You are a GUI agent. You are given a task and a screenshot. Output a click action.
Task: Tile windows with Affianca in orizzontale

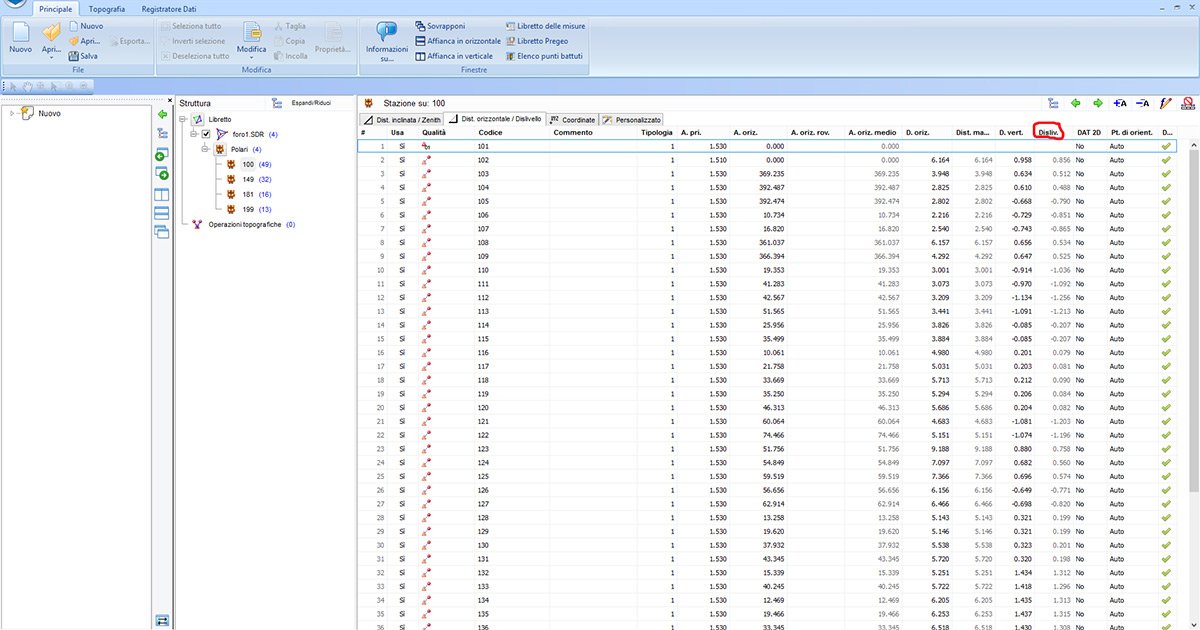pyautogui.click(x=457, y=41)
